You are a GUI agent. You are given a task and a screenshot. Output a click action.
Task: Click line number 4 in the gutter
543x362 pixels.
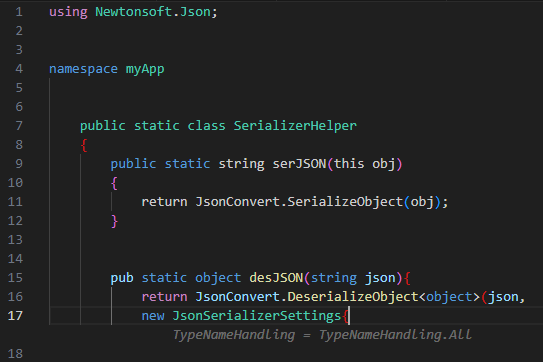pos(19,69)
